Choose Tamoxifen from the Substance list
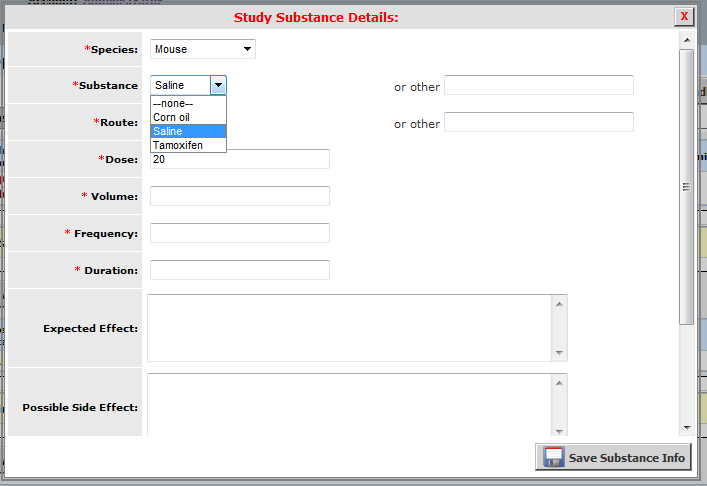The image size is (707, 486). tap(188, 145)
